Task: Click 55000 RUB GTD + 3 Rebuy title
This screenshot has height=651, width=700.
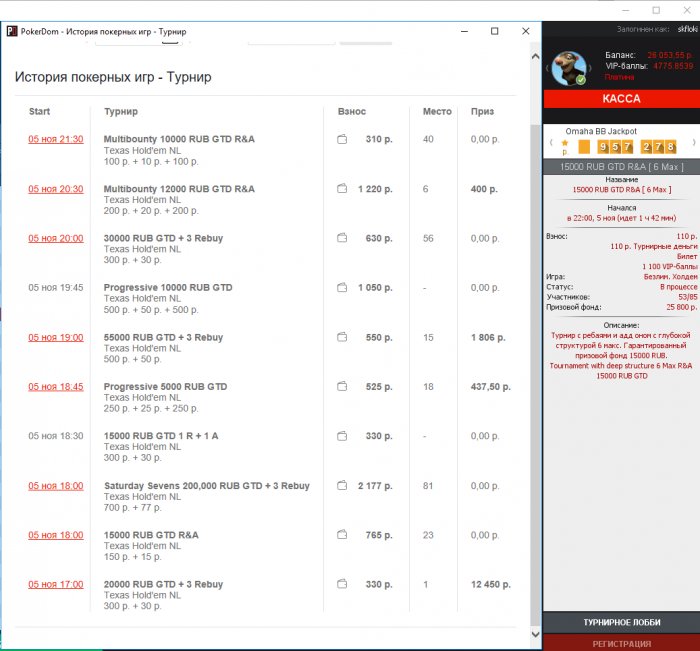Action: click(x=163, y=338)
